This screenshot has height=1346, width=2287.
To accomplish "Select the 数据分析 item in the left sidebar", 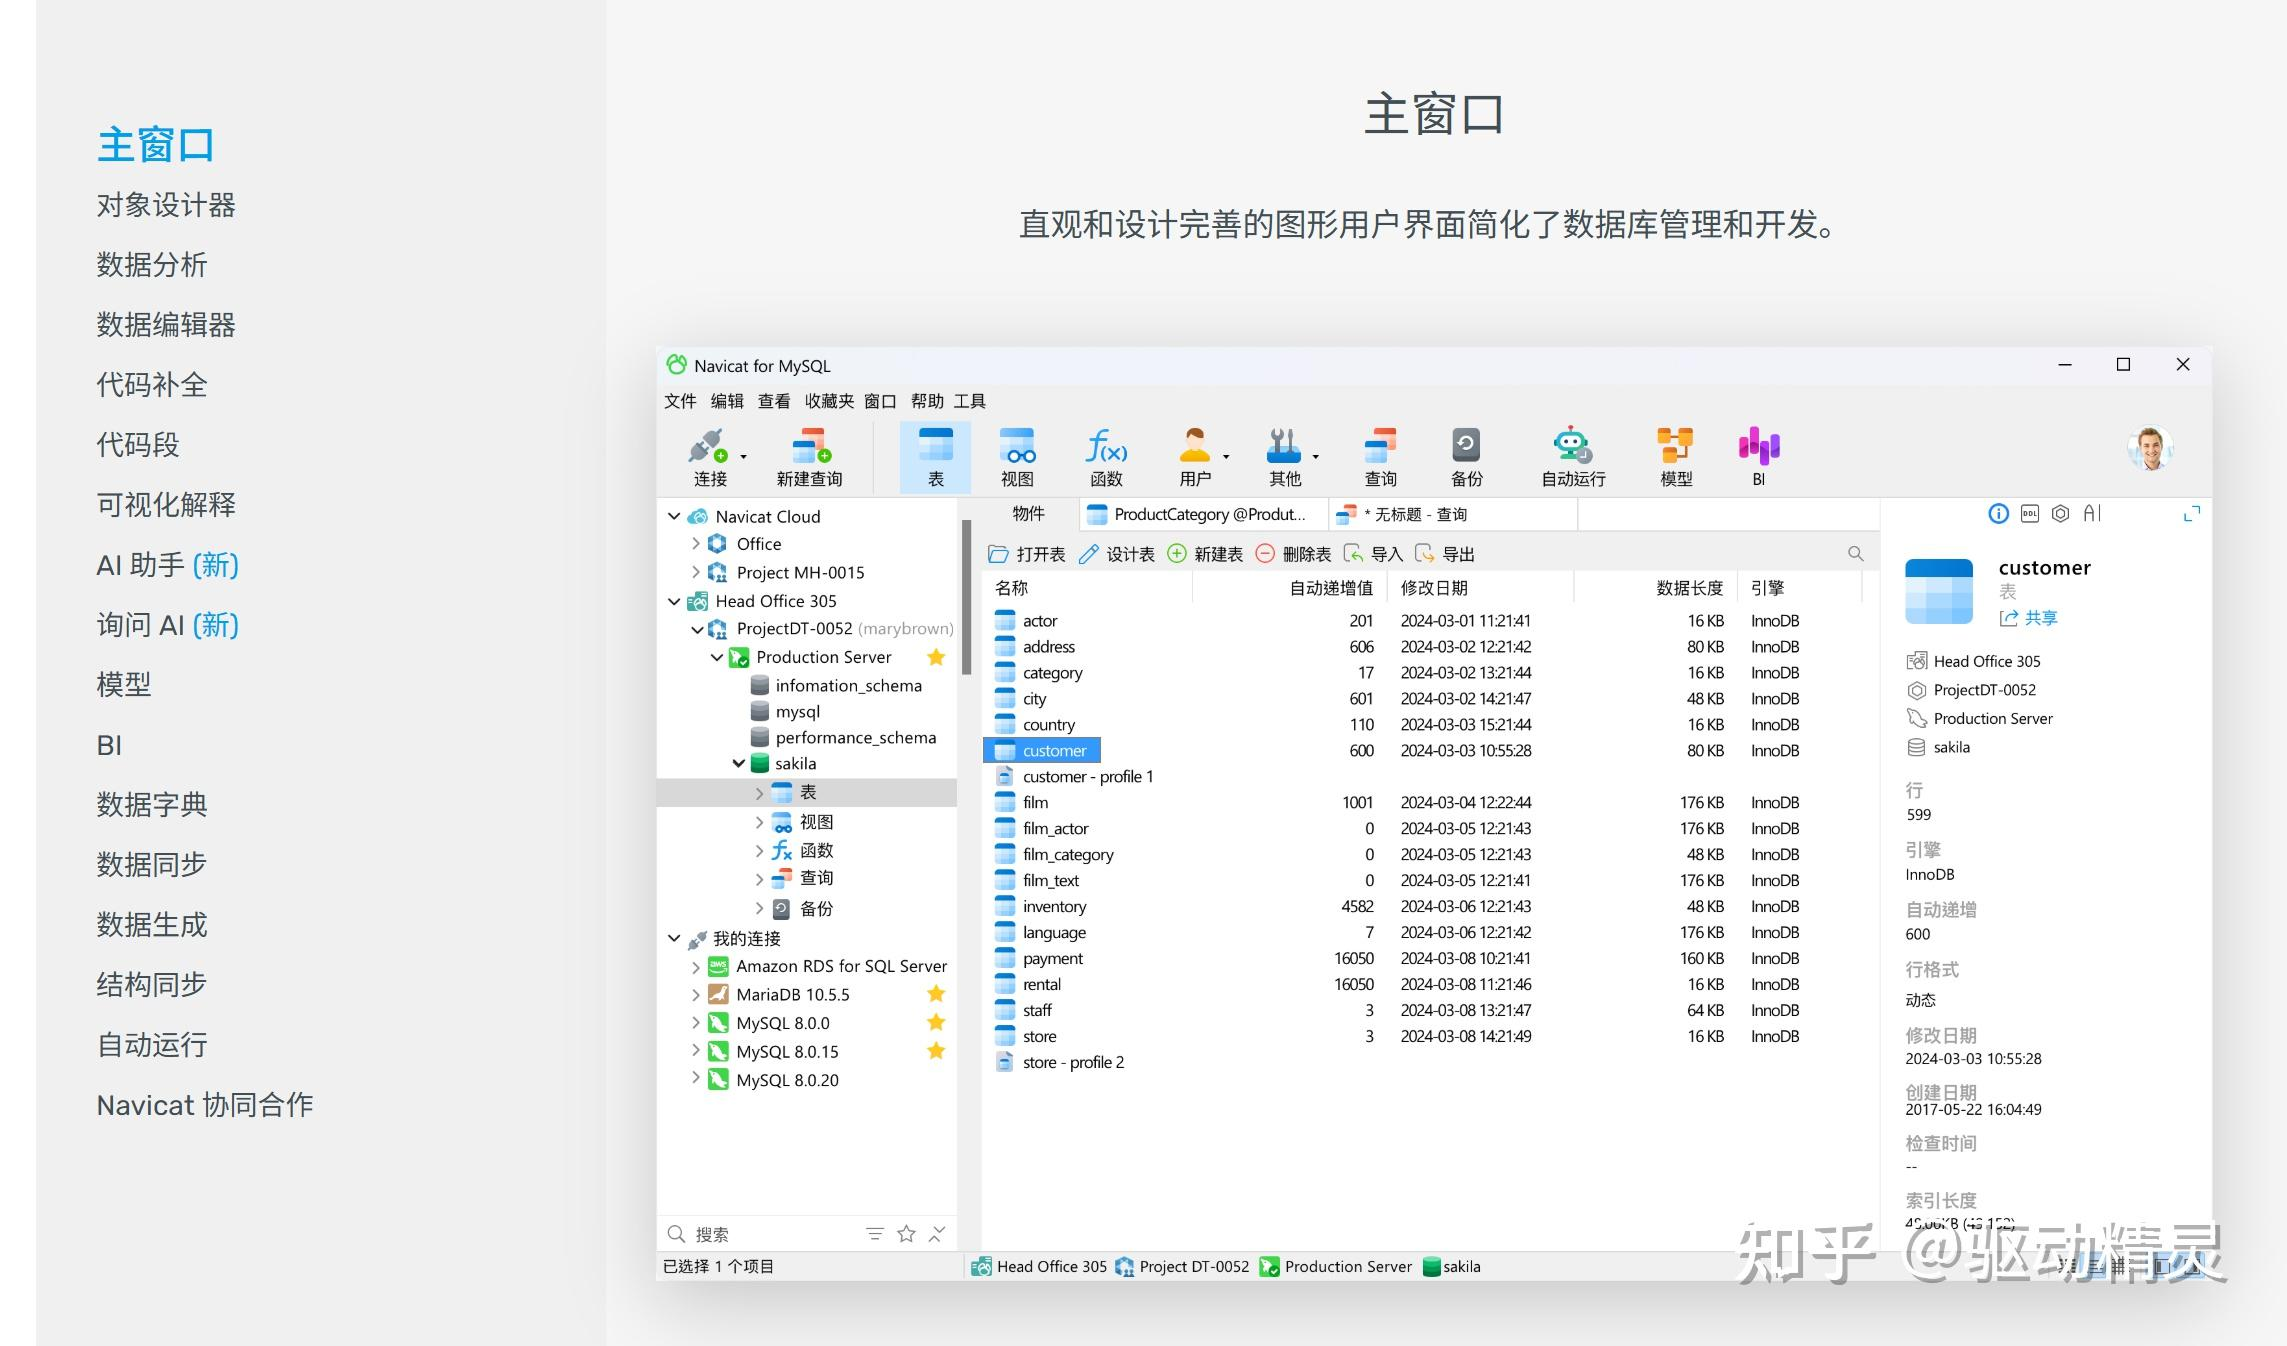I will 152,265.
